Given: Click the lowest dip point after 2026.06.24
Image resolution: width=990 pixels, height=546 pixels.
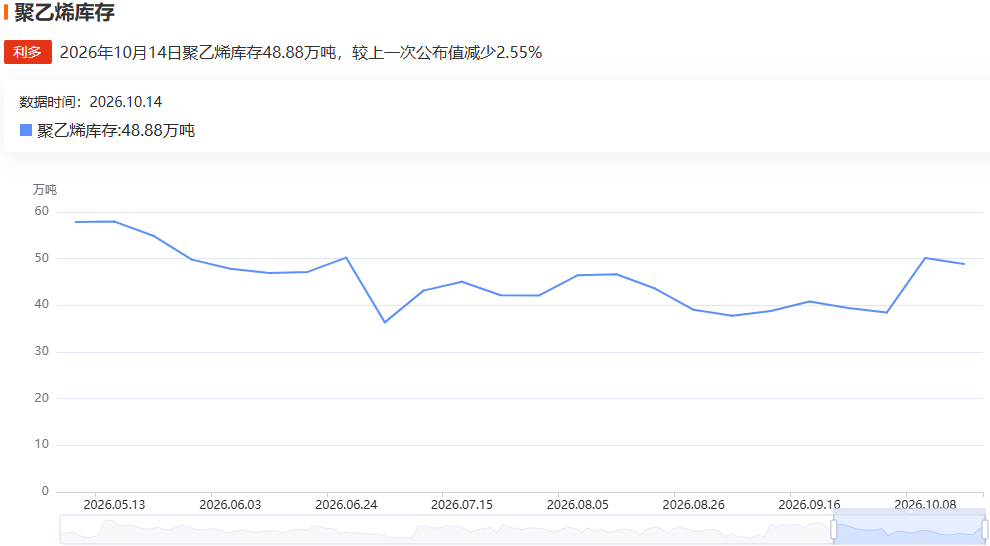Looking at the screenshot, I should click(x=385, y=323).
